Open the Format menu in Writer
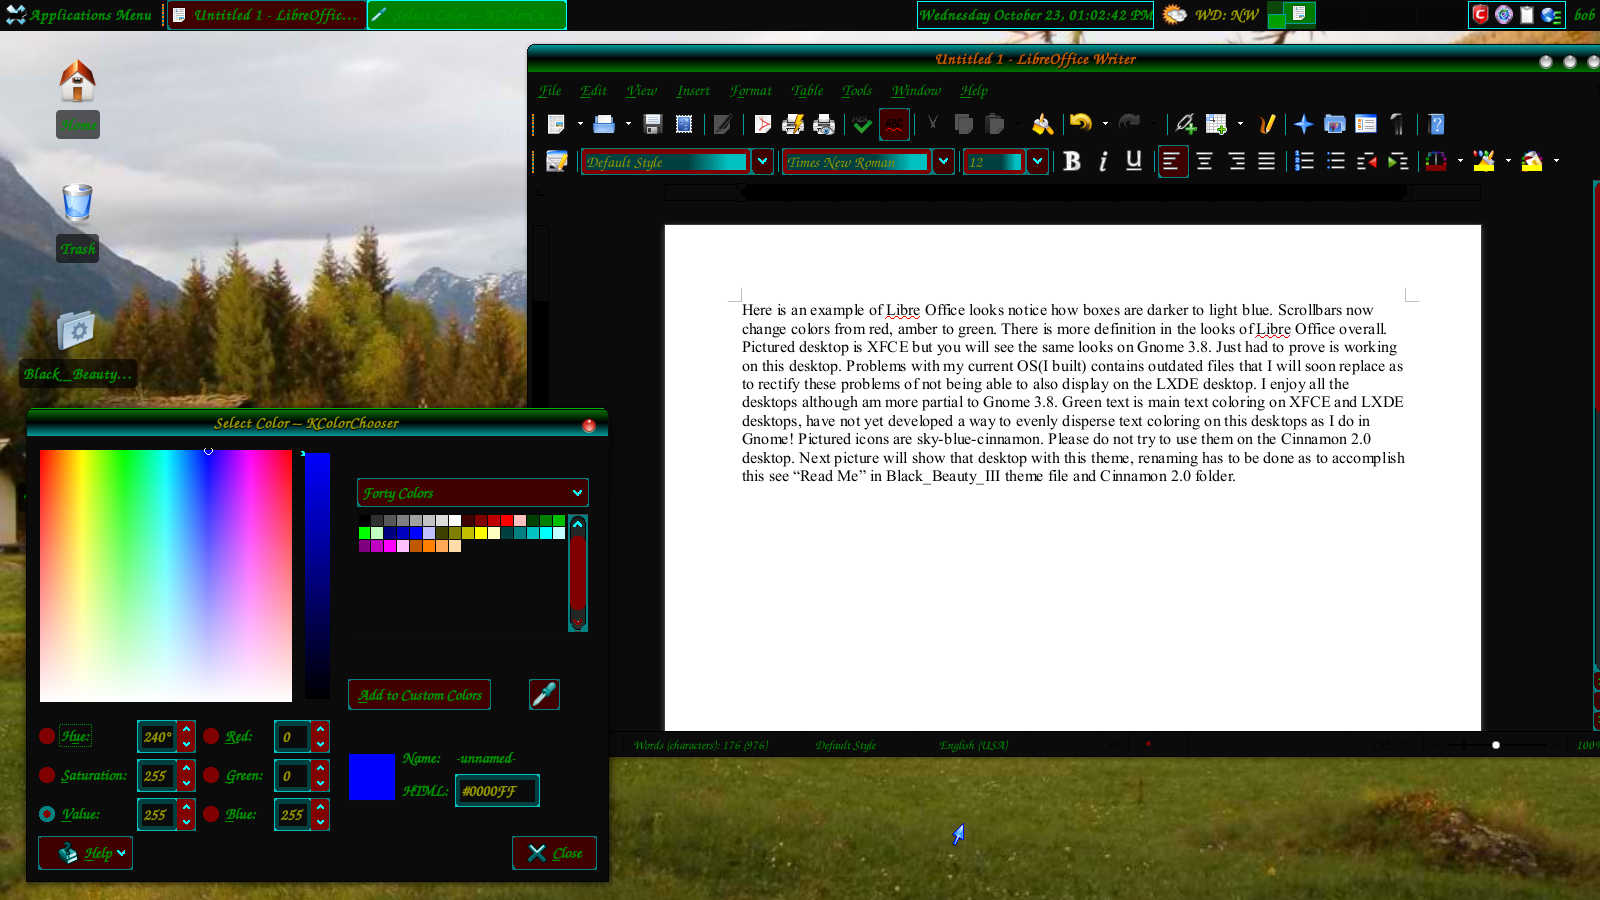The width and height of the screenshot is (1600, 900). (750, 90)
